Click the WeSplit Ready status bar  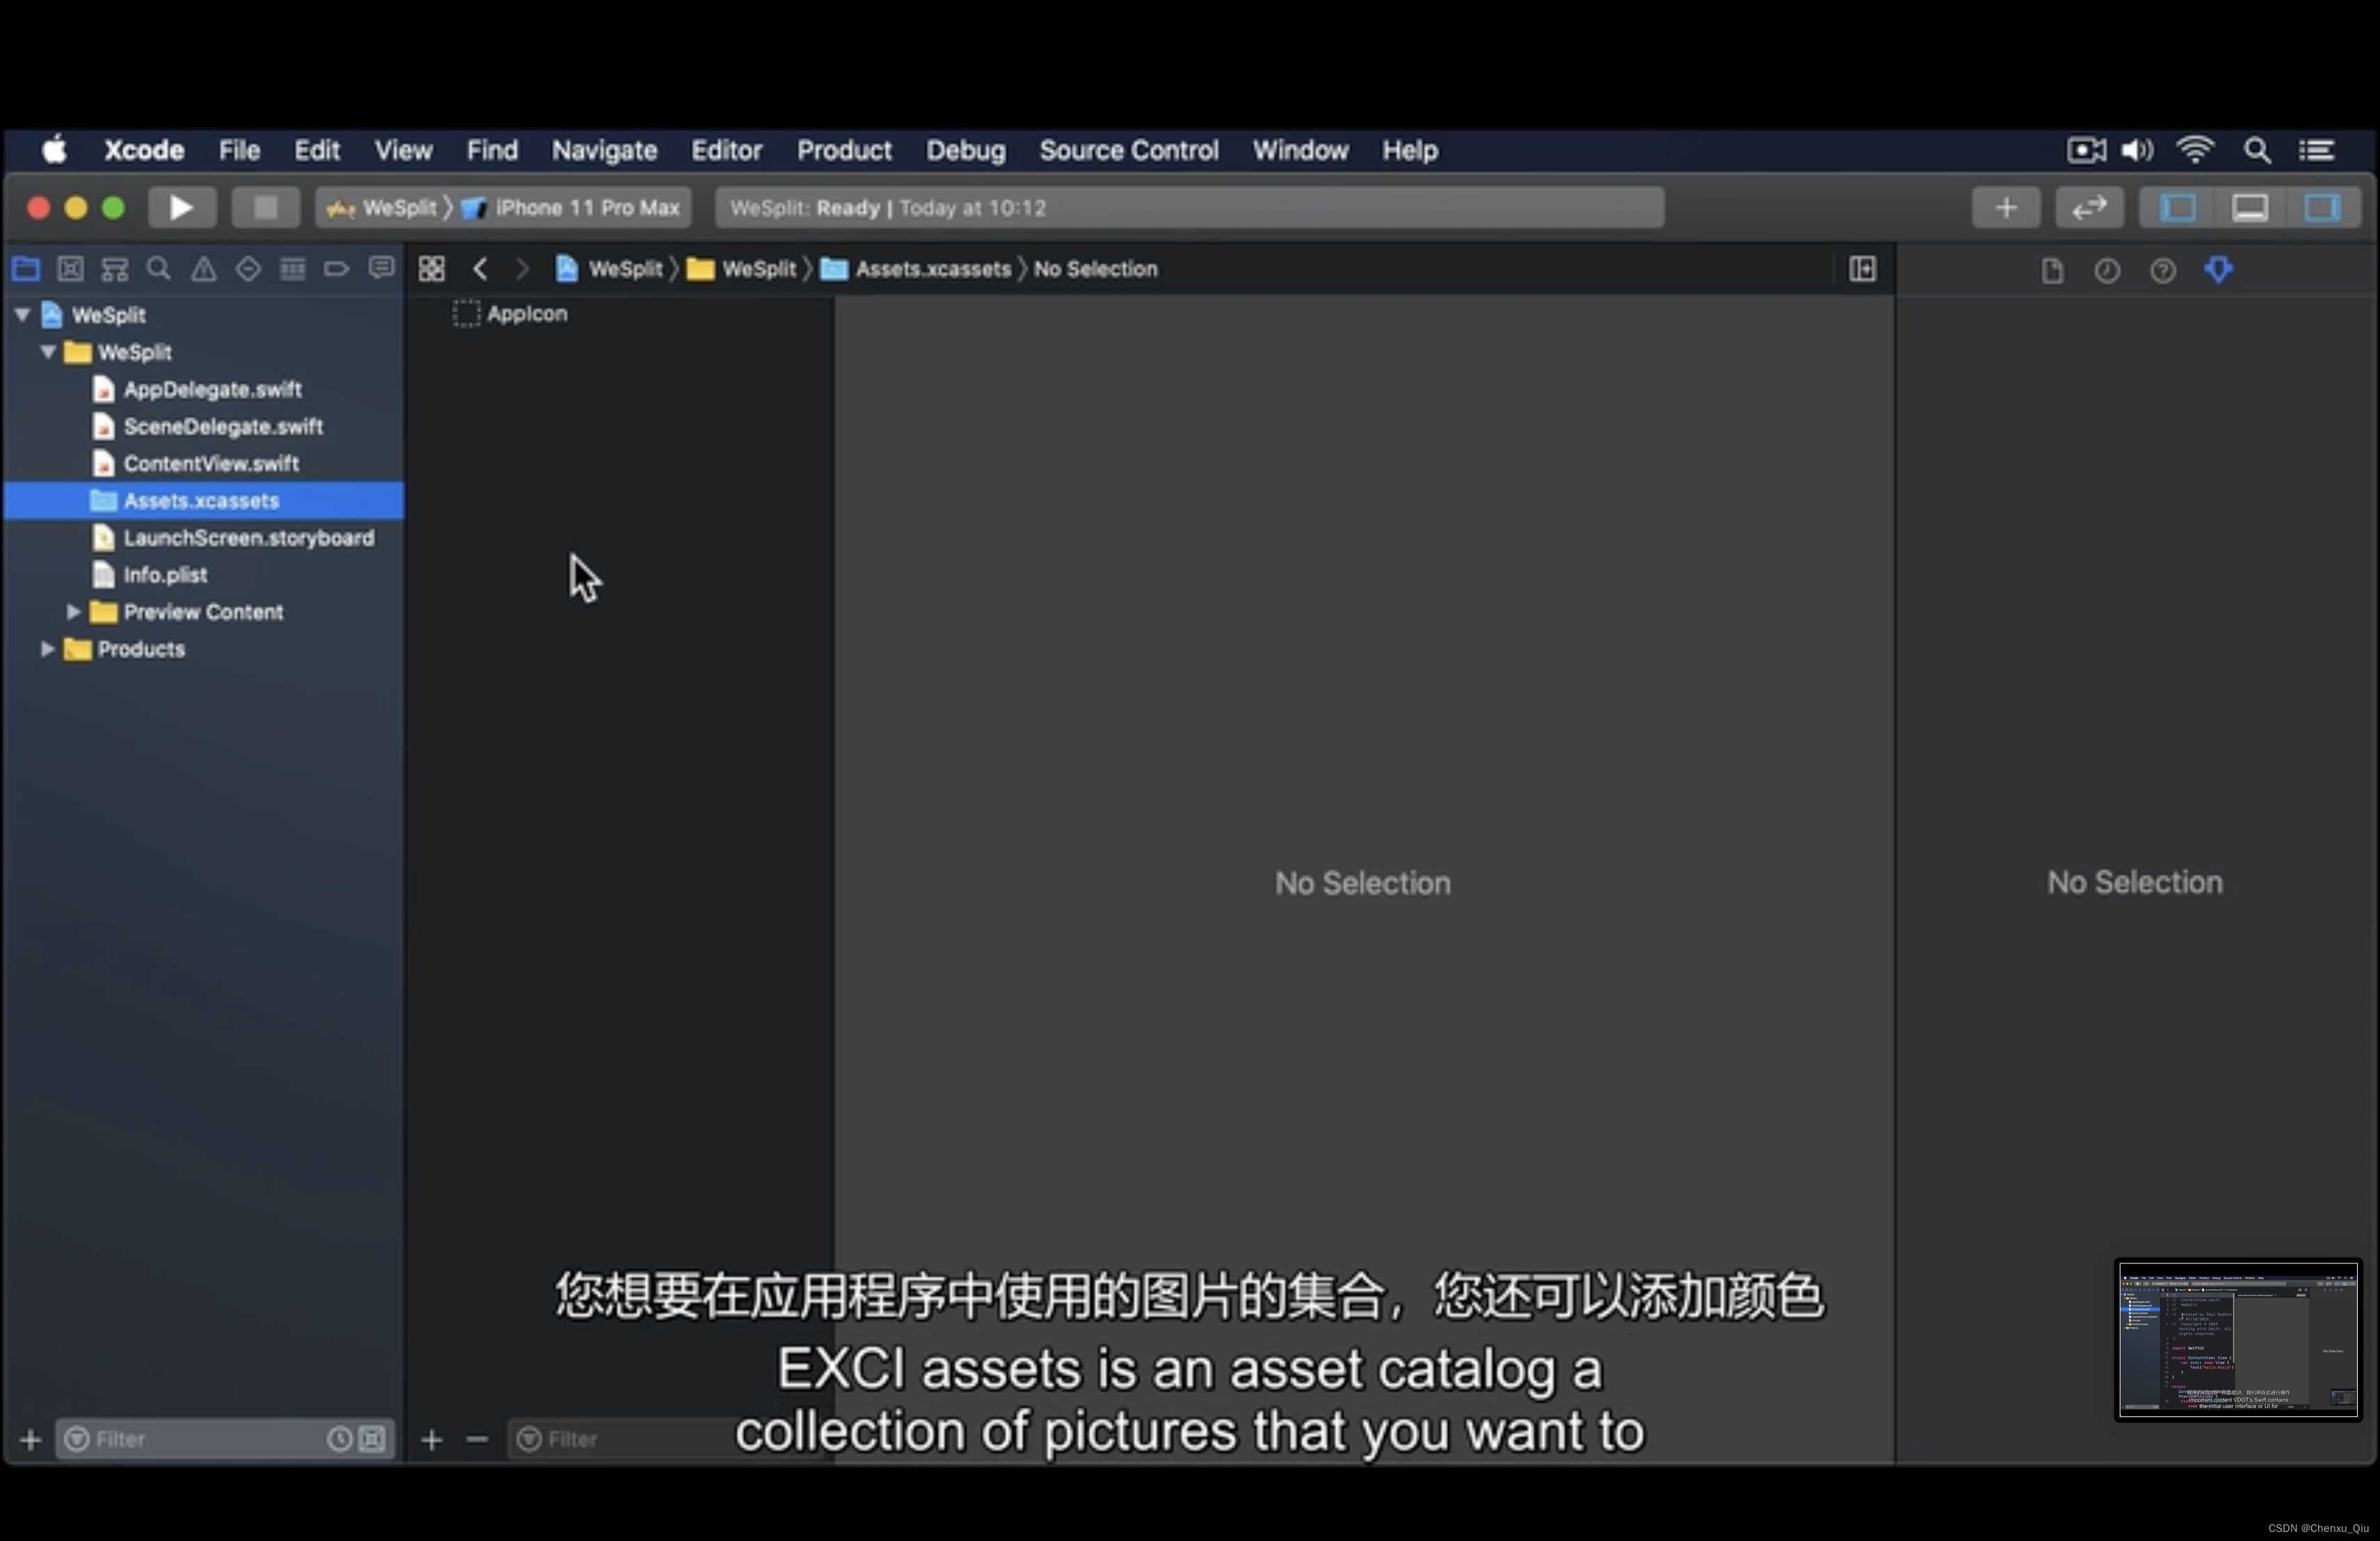(1189, 208)
